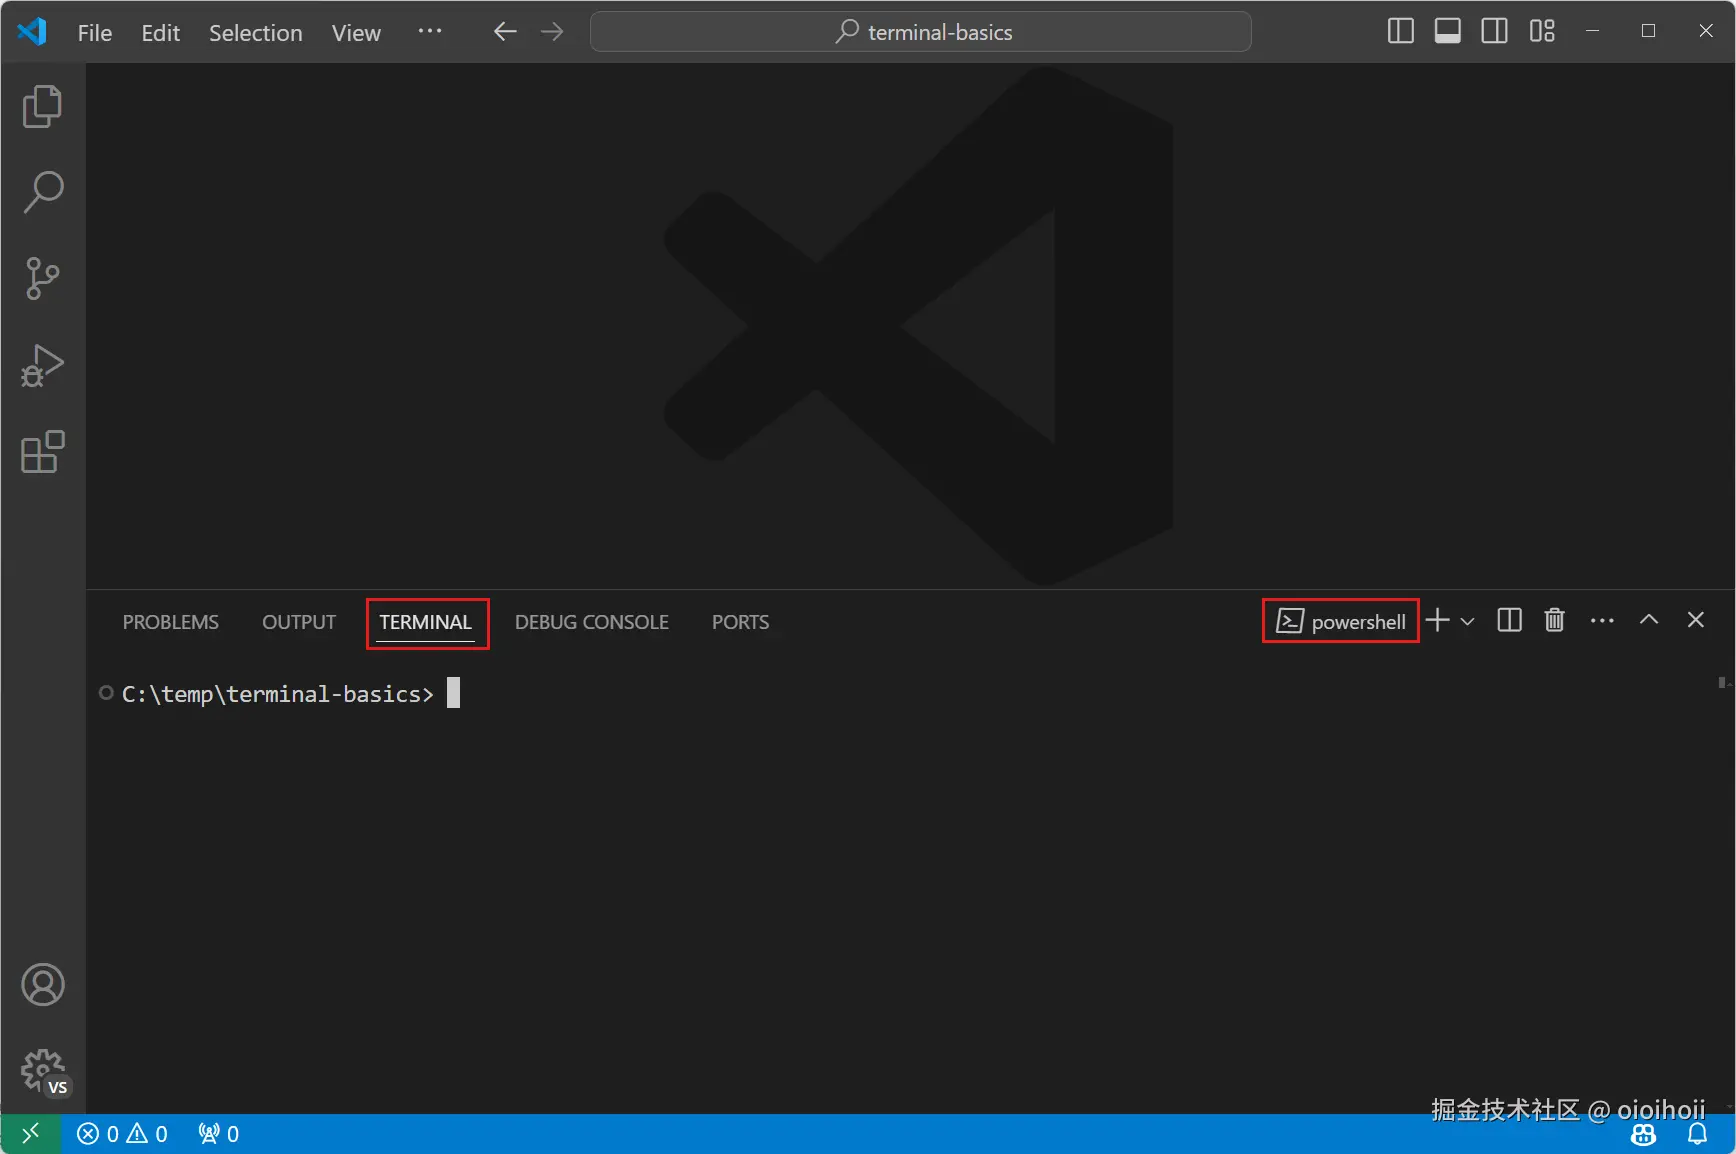This screenshot has height=1154, width=1736.
Task: Create a new terminal with plus icon
Action: click(x=1437, y=620)
